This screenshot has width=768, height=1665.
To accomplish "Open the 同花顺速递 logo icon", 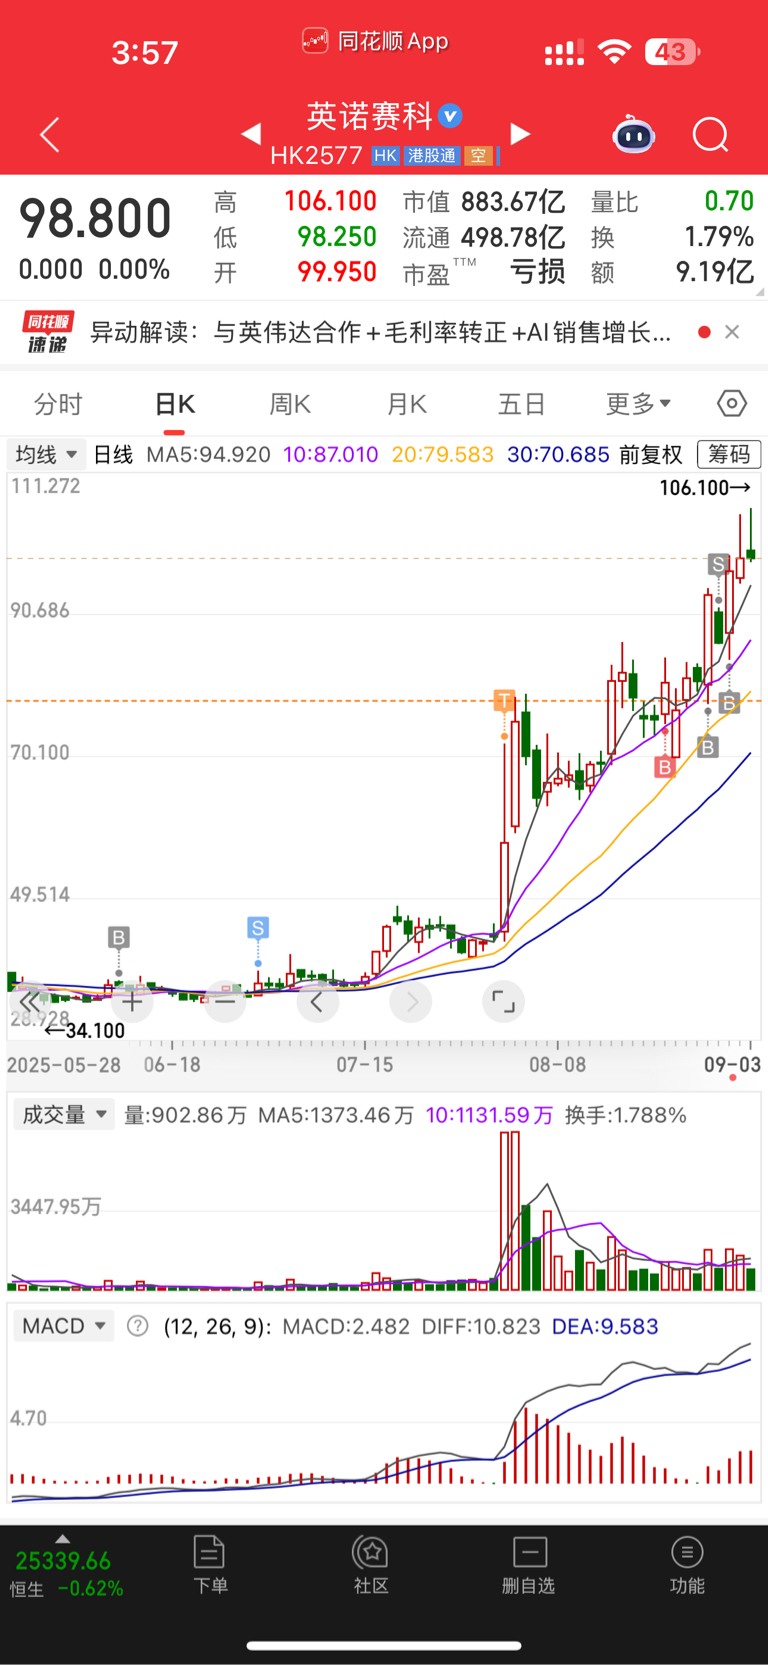I will pos(47,332).
